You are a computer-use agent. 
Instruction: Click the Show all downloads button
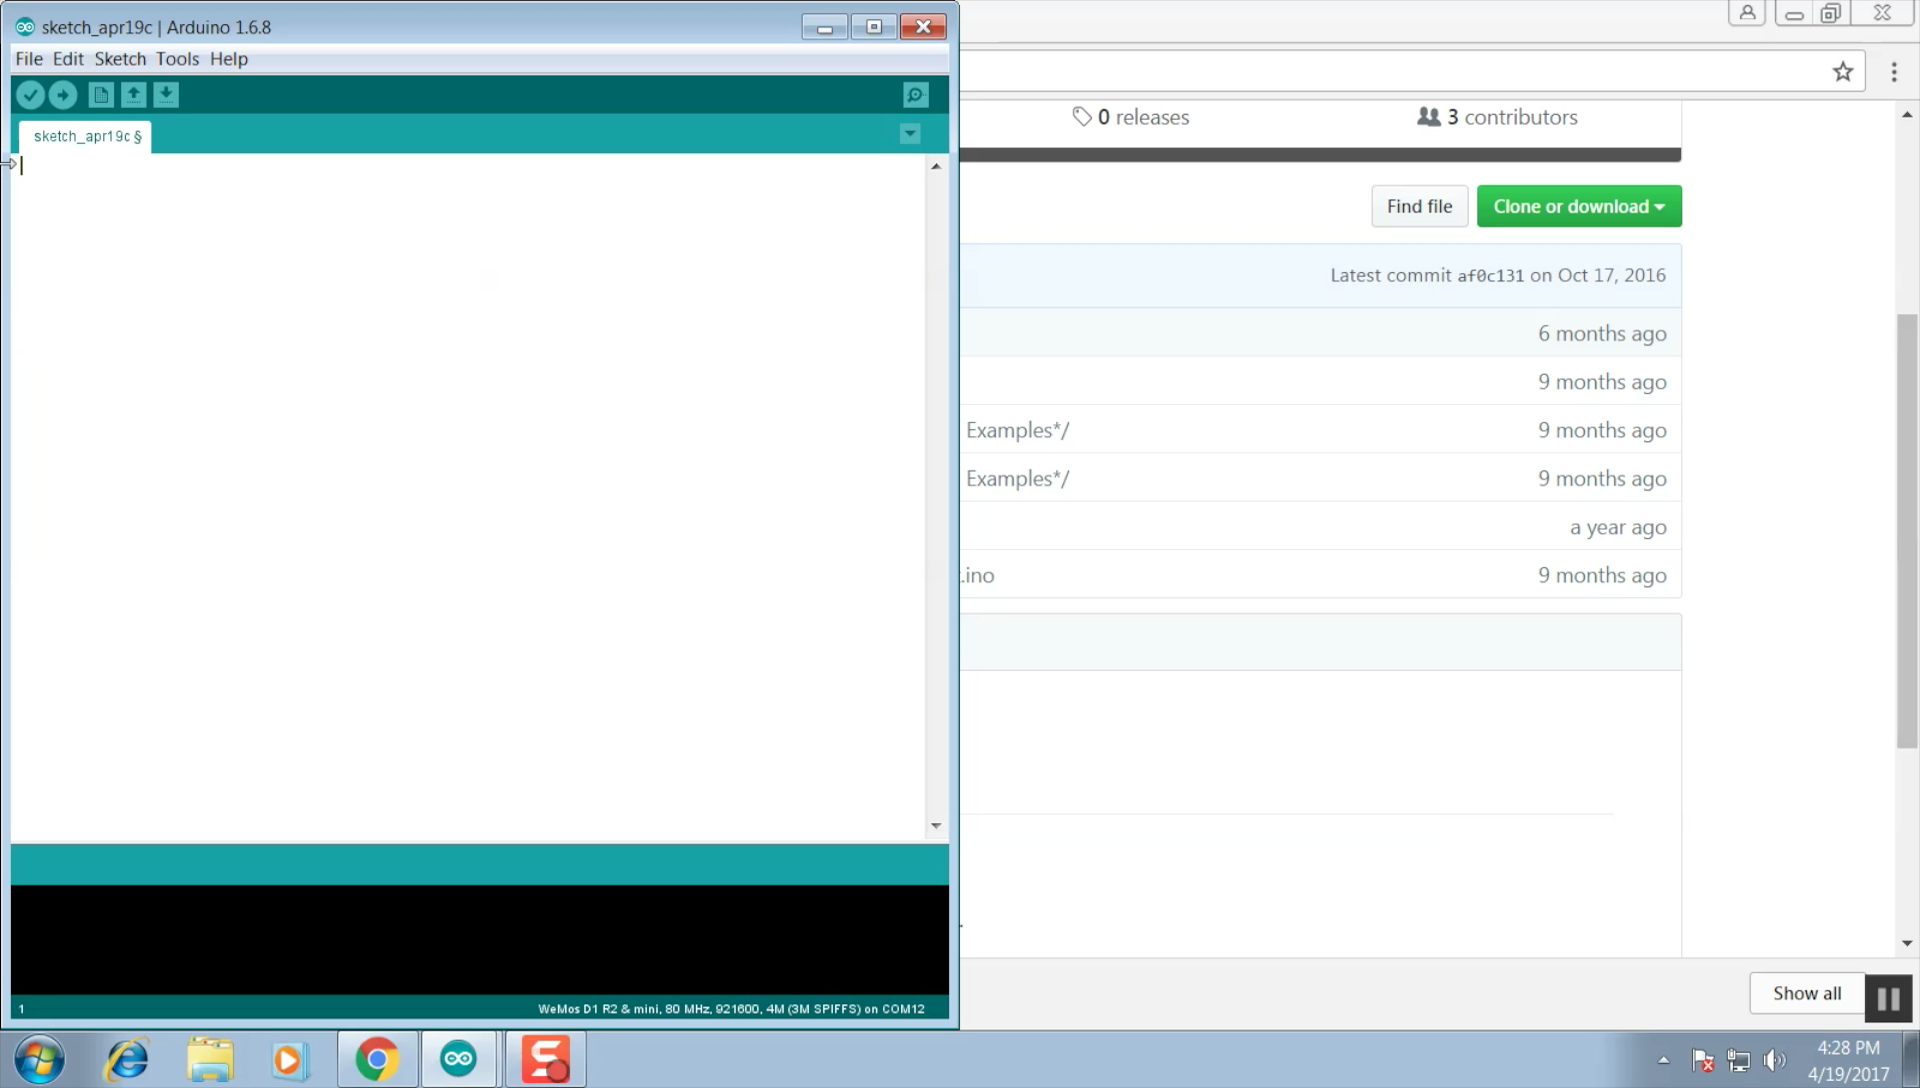[1807, 993]
